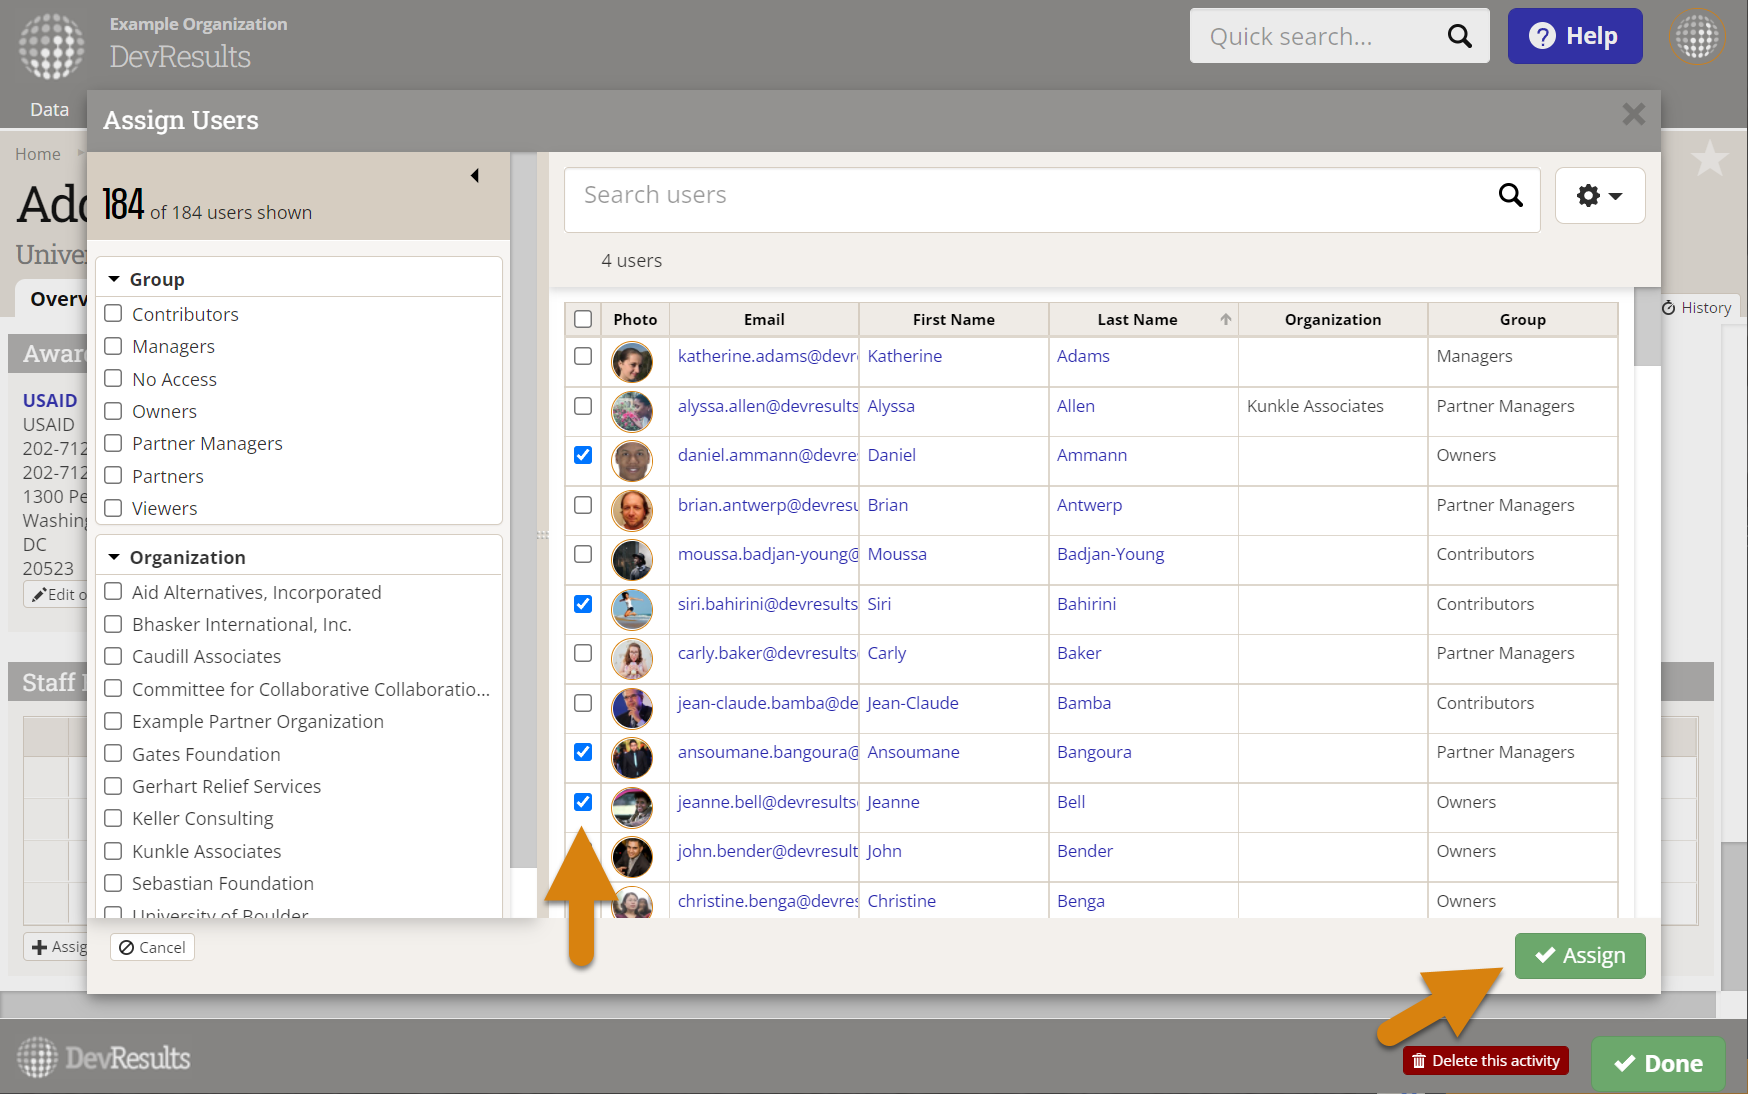The image size is (1748, 1094).
Task: Check the box for Katherine Adams
Action: click(x=583, y=356)
